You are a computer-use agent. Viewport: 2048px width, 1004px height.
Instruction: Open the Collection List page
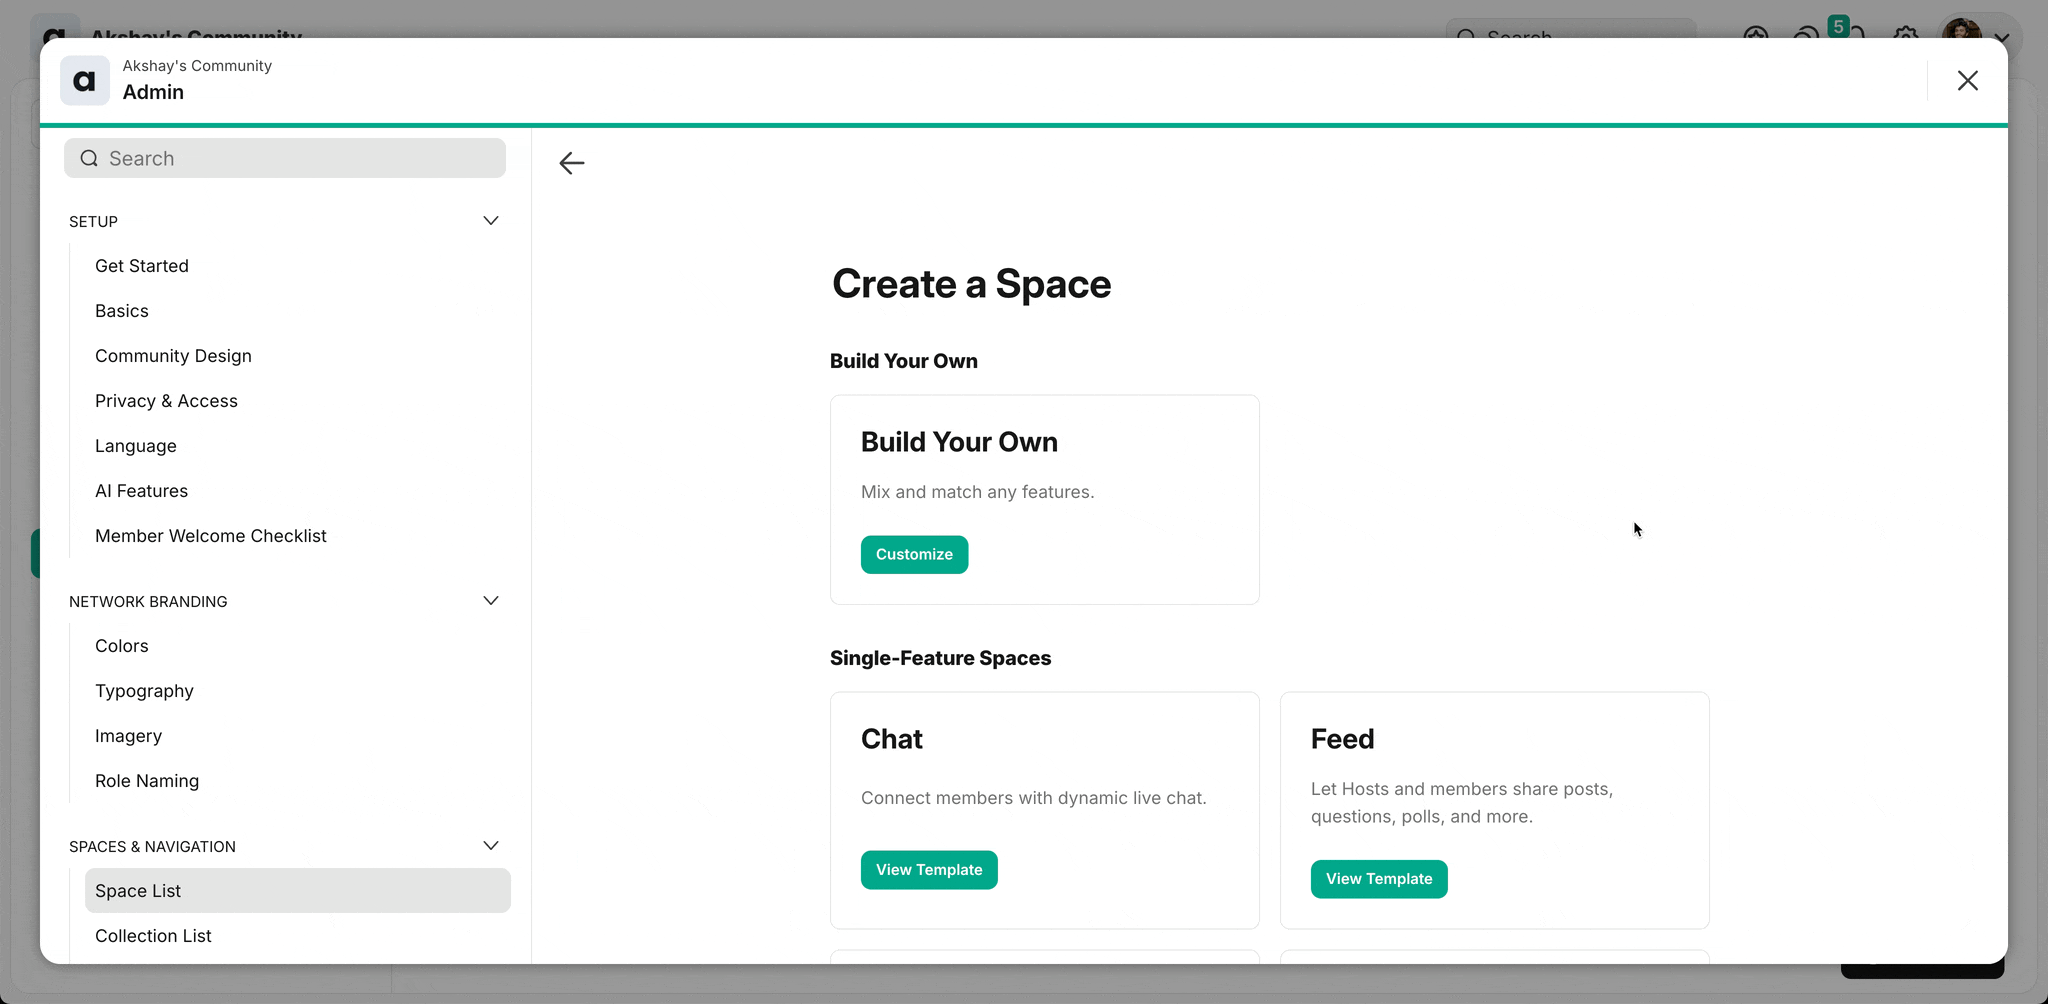click(x=152, y=935)
